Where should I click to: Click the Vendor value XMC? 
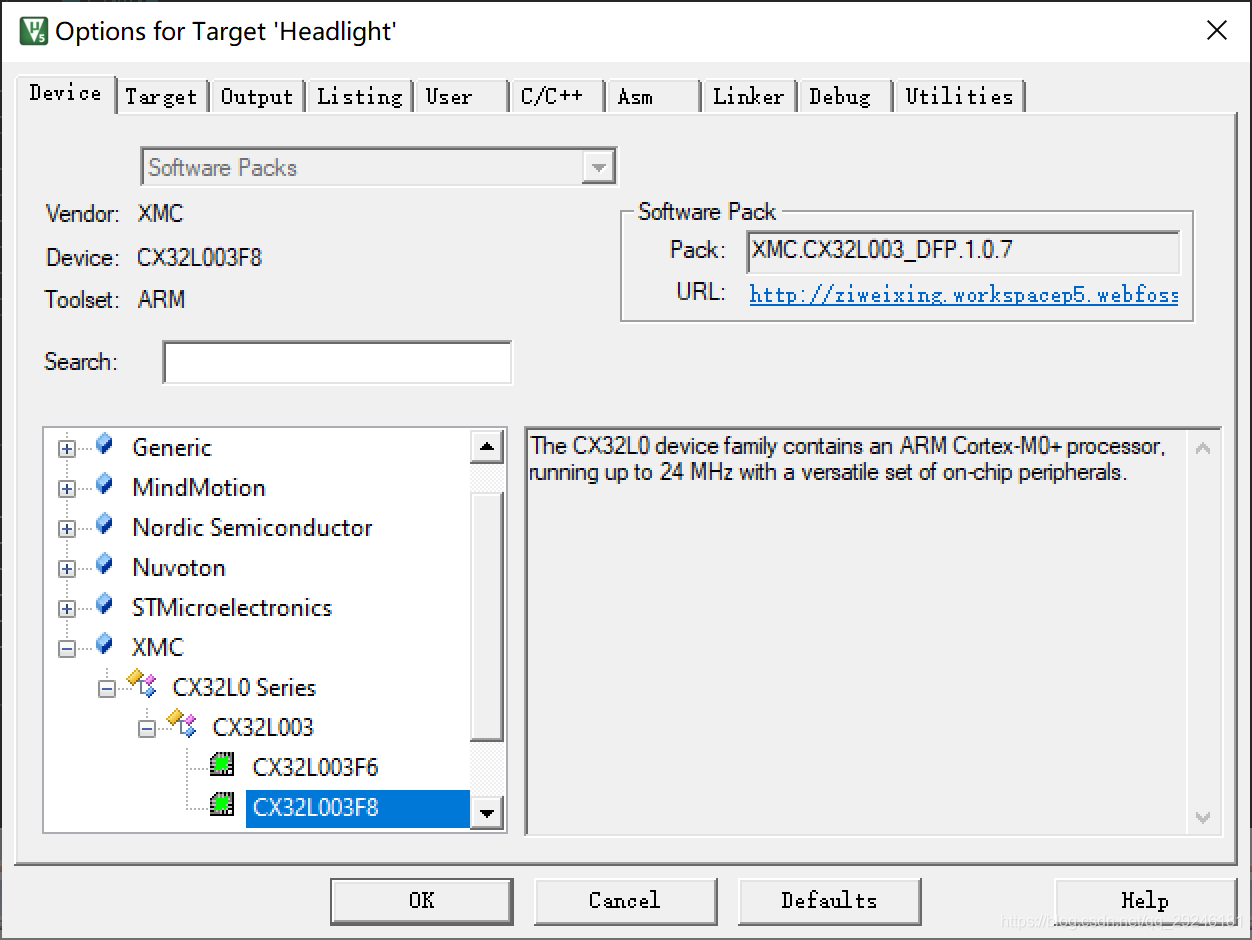click(x=161, y=214)
